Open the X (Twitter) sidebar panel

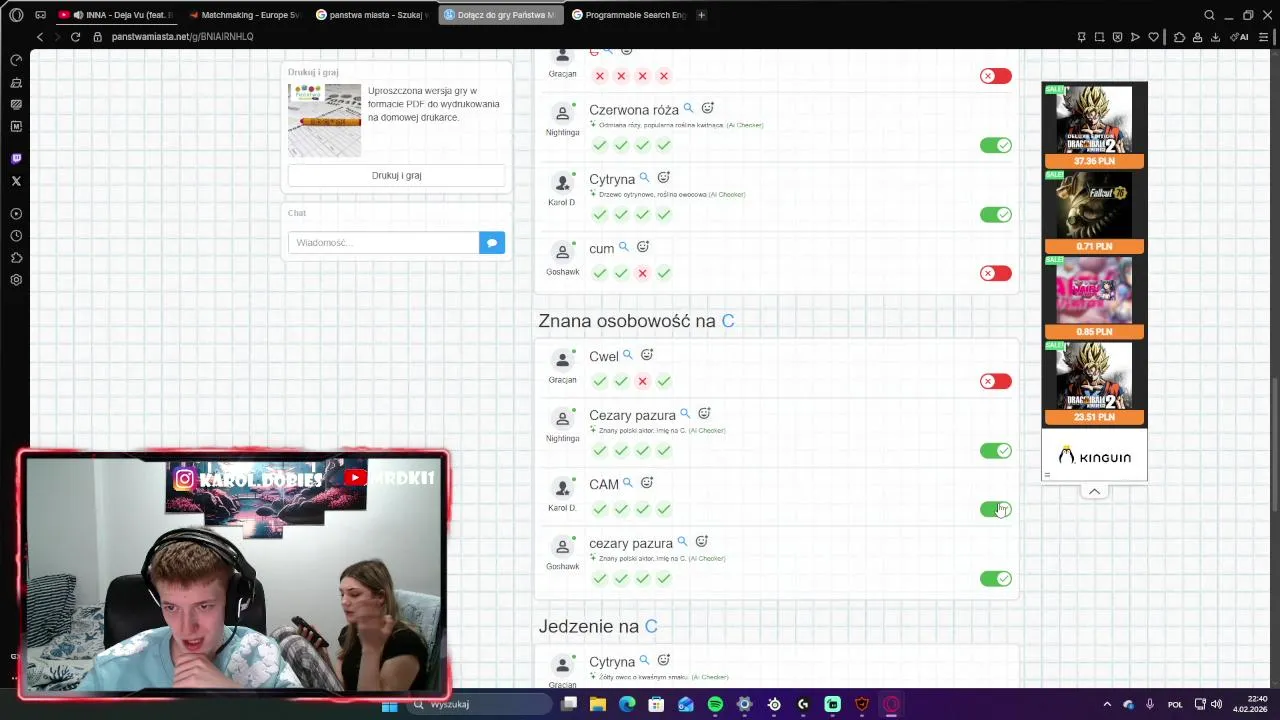point(16,181)
